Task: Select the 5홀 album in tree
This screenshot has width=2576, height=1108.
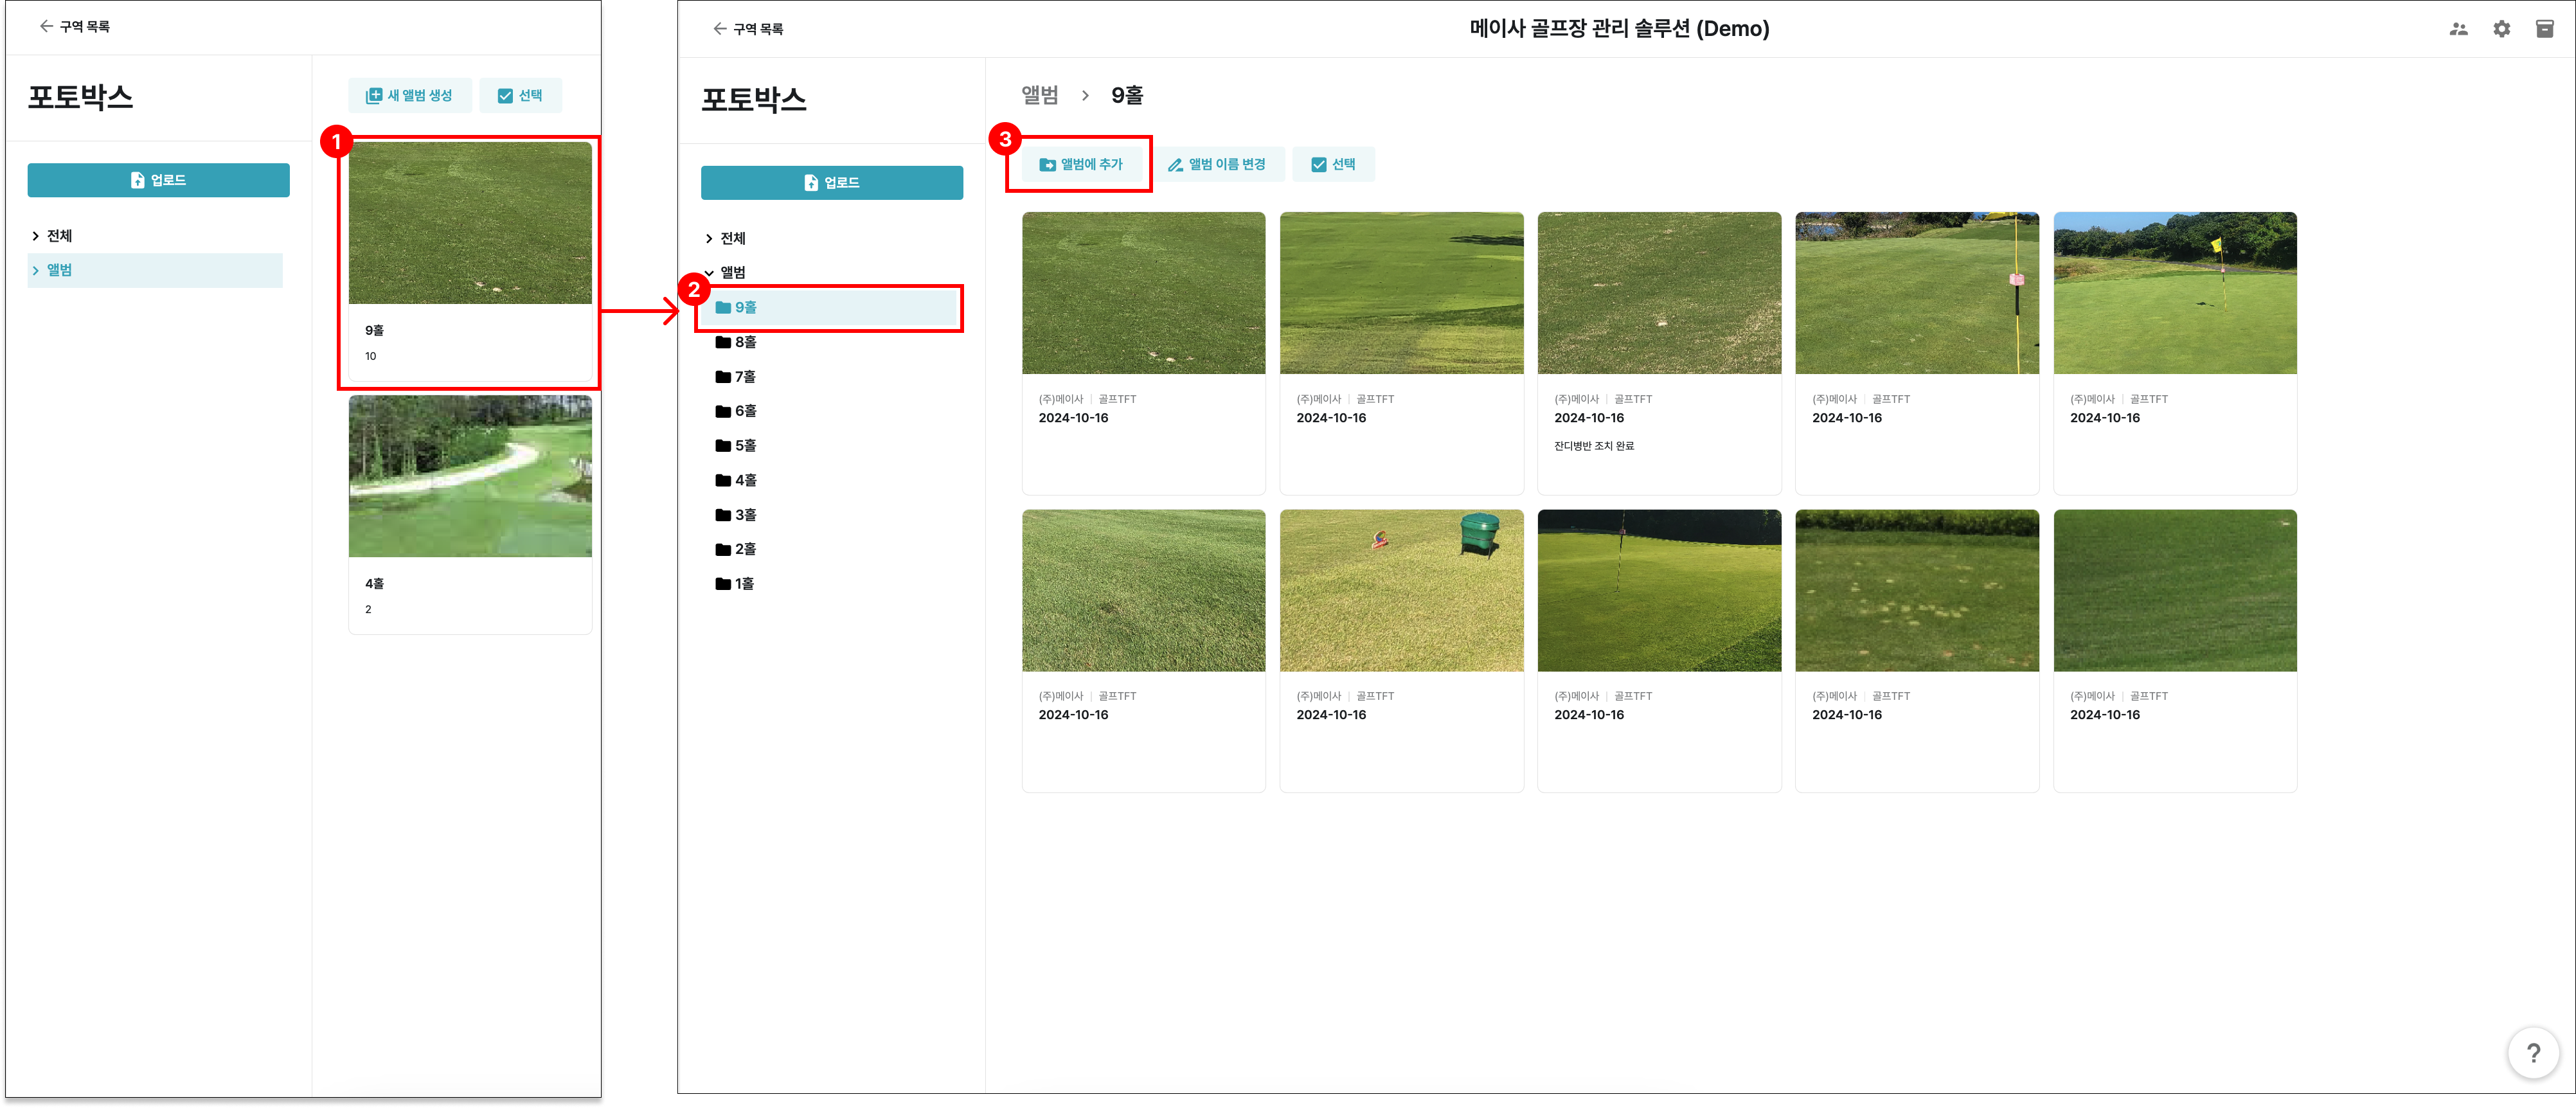Action: click(x=745, y=446)
